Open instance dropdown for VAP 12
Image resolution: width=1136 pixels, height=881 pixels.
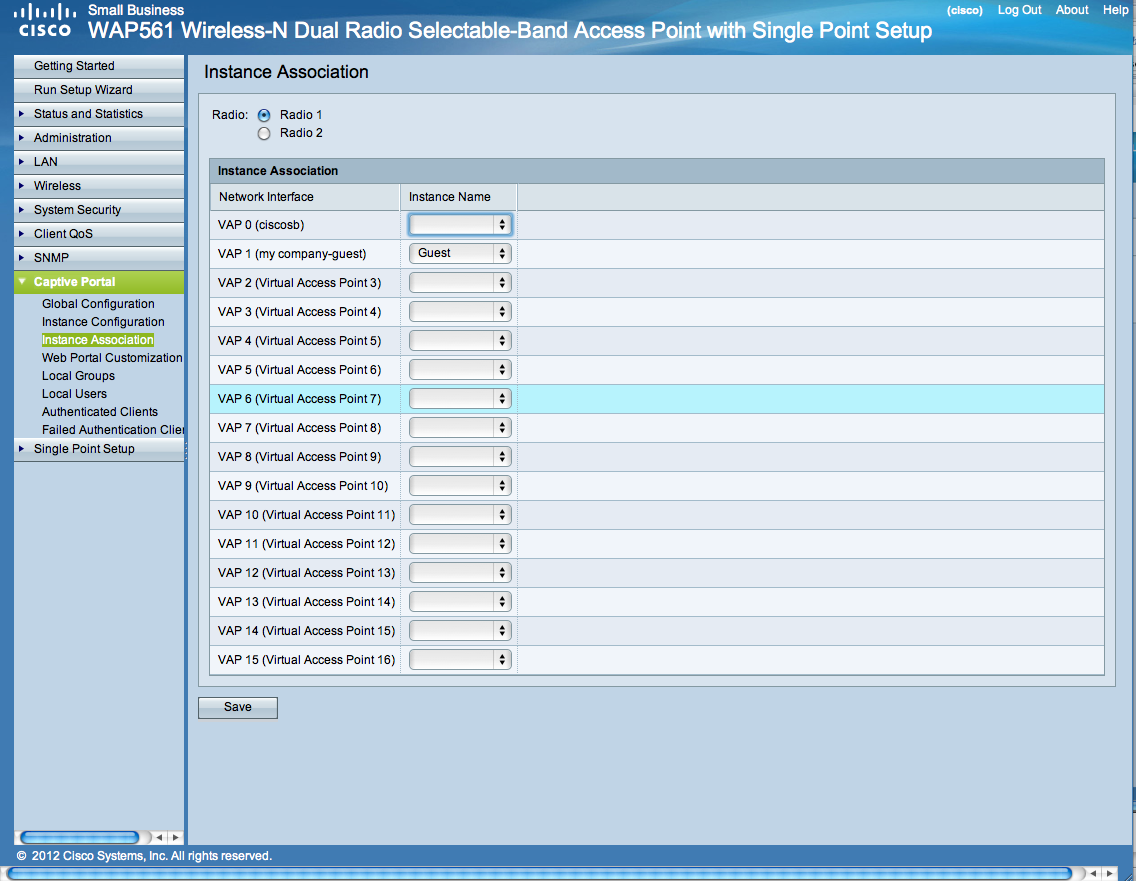460,572
